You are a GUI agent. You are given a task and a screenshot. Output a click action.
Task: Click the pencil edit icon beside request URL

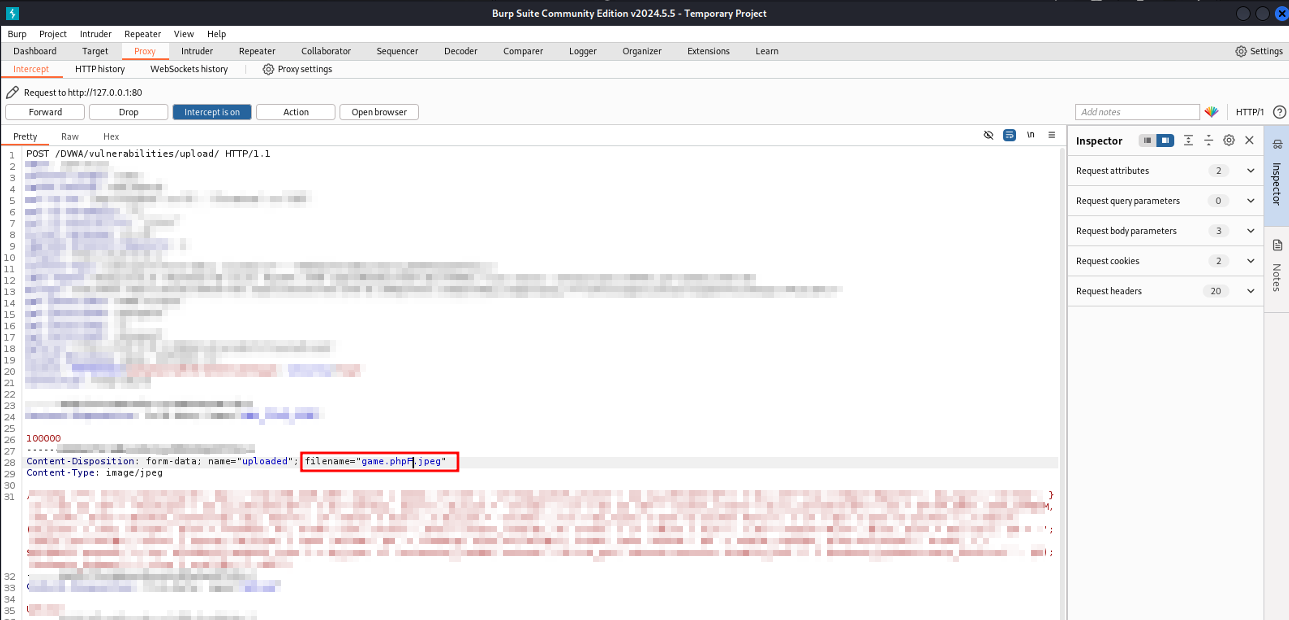click(x=12, y=92)
